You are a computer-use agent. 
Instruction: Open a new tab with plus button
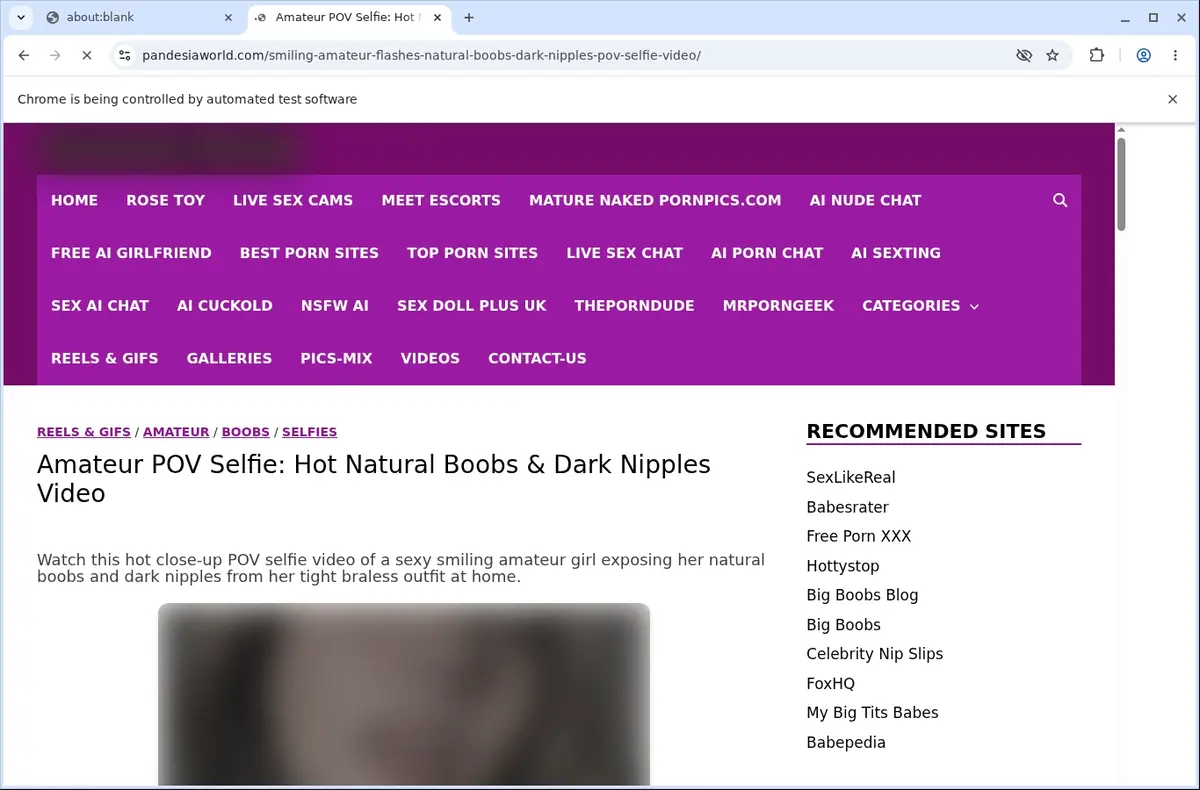pyautogui.click(x=469, y=17)
